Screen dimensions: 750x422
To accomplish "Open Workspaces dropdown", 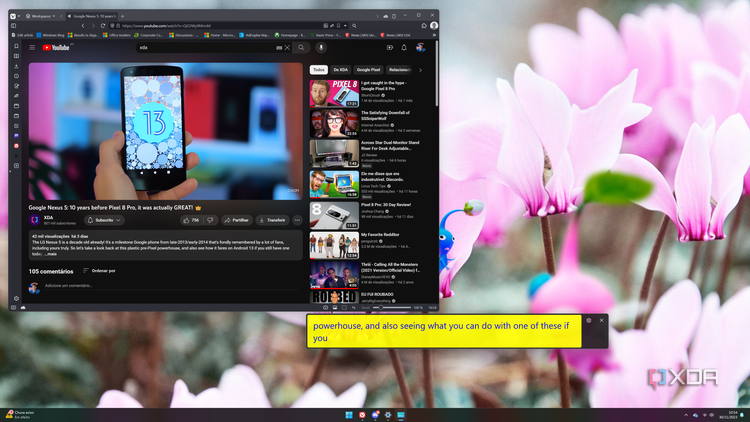I will click(41, 16).
